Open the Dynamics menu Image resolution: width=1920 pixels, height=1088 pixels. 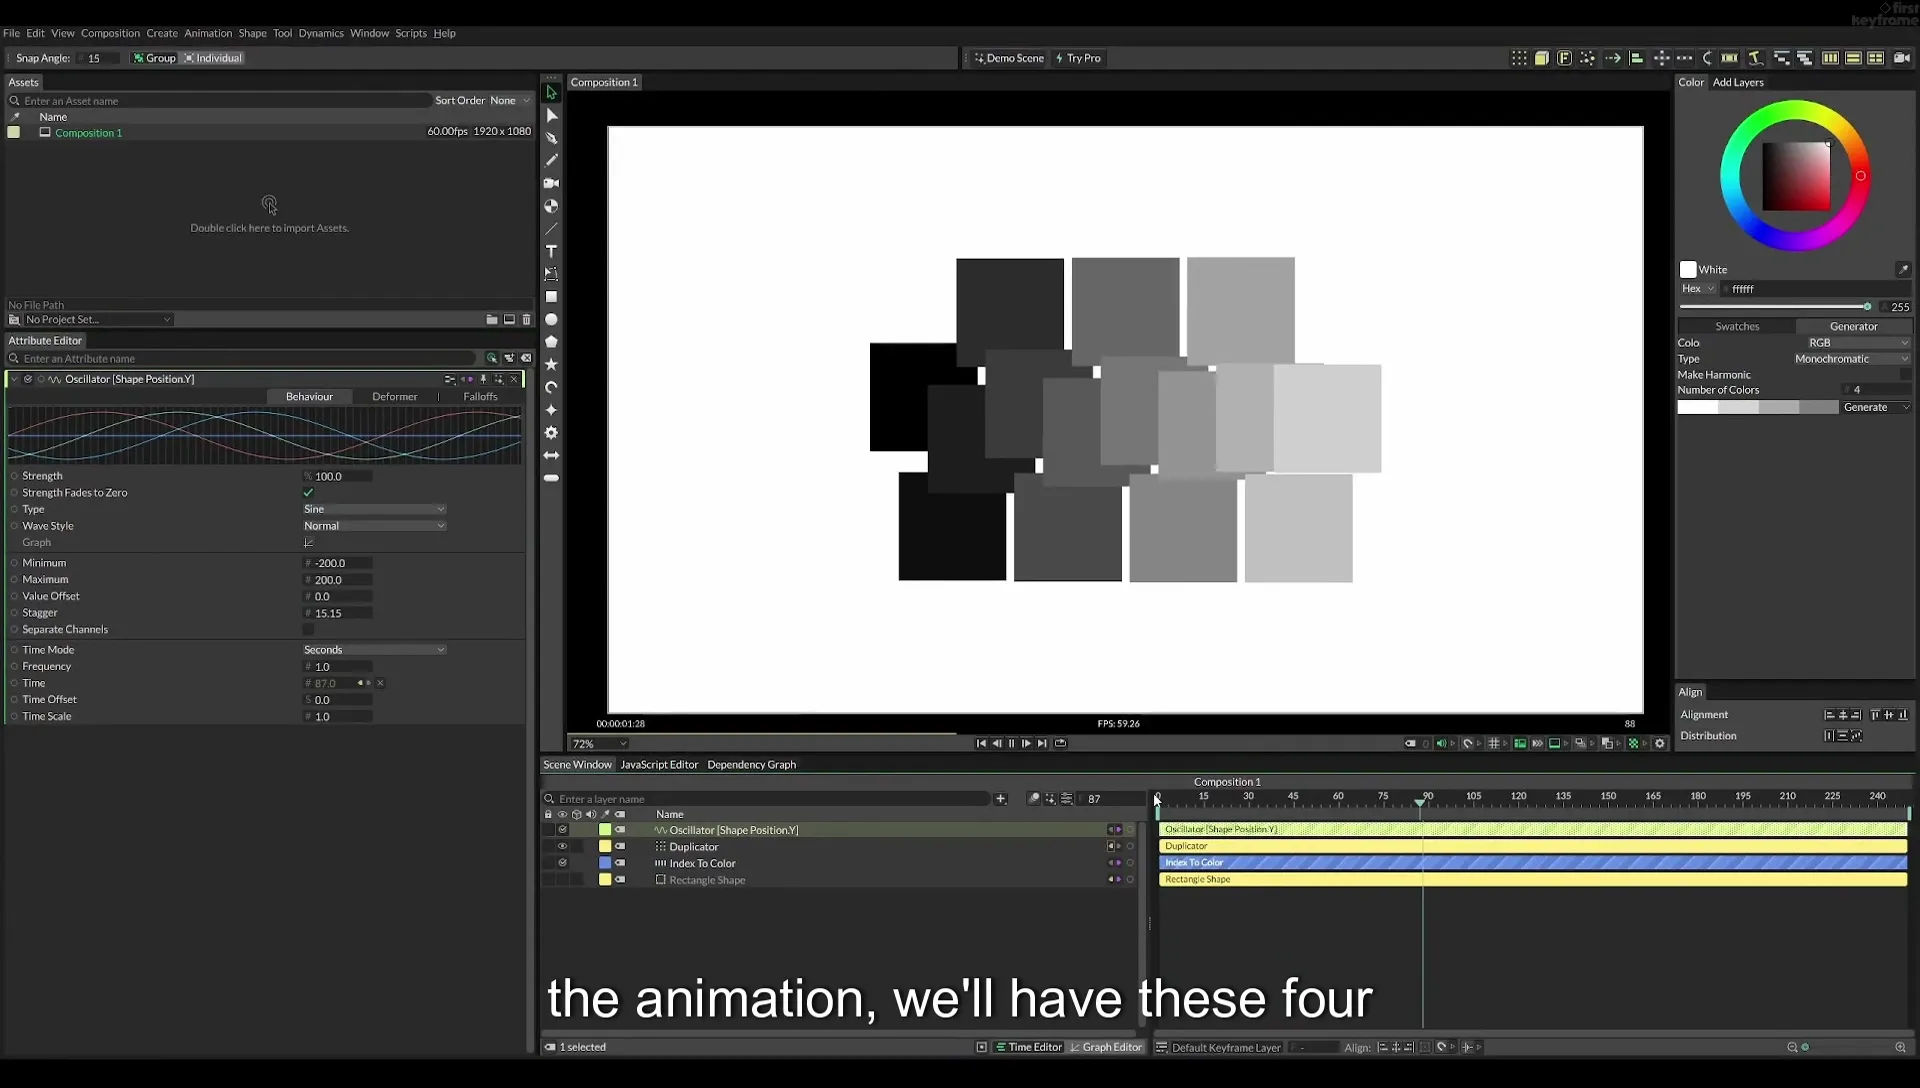(321, 33)
